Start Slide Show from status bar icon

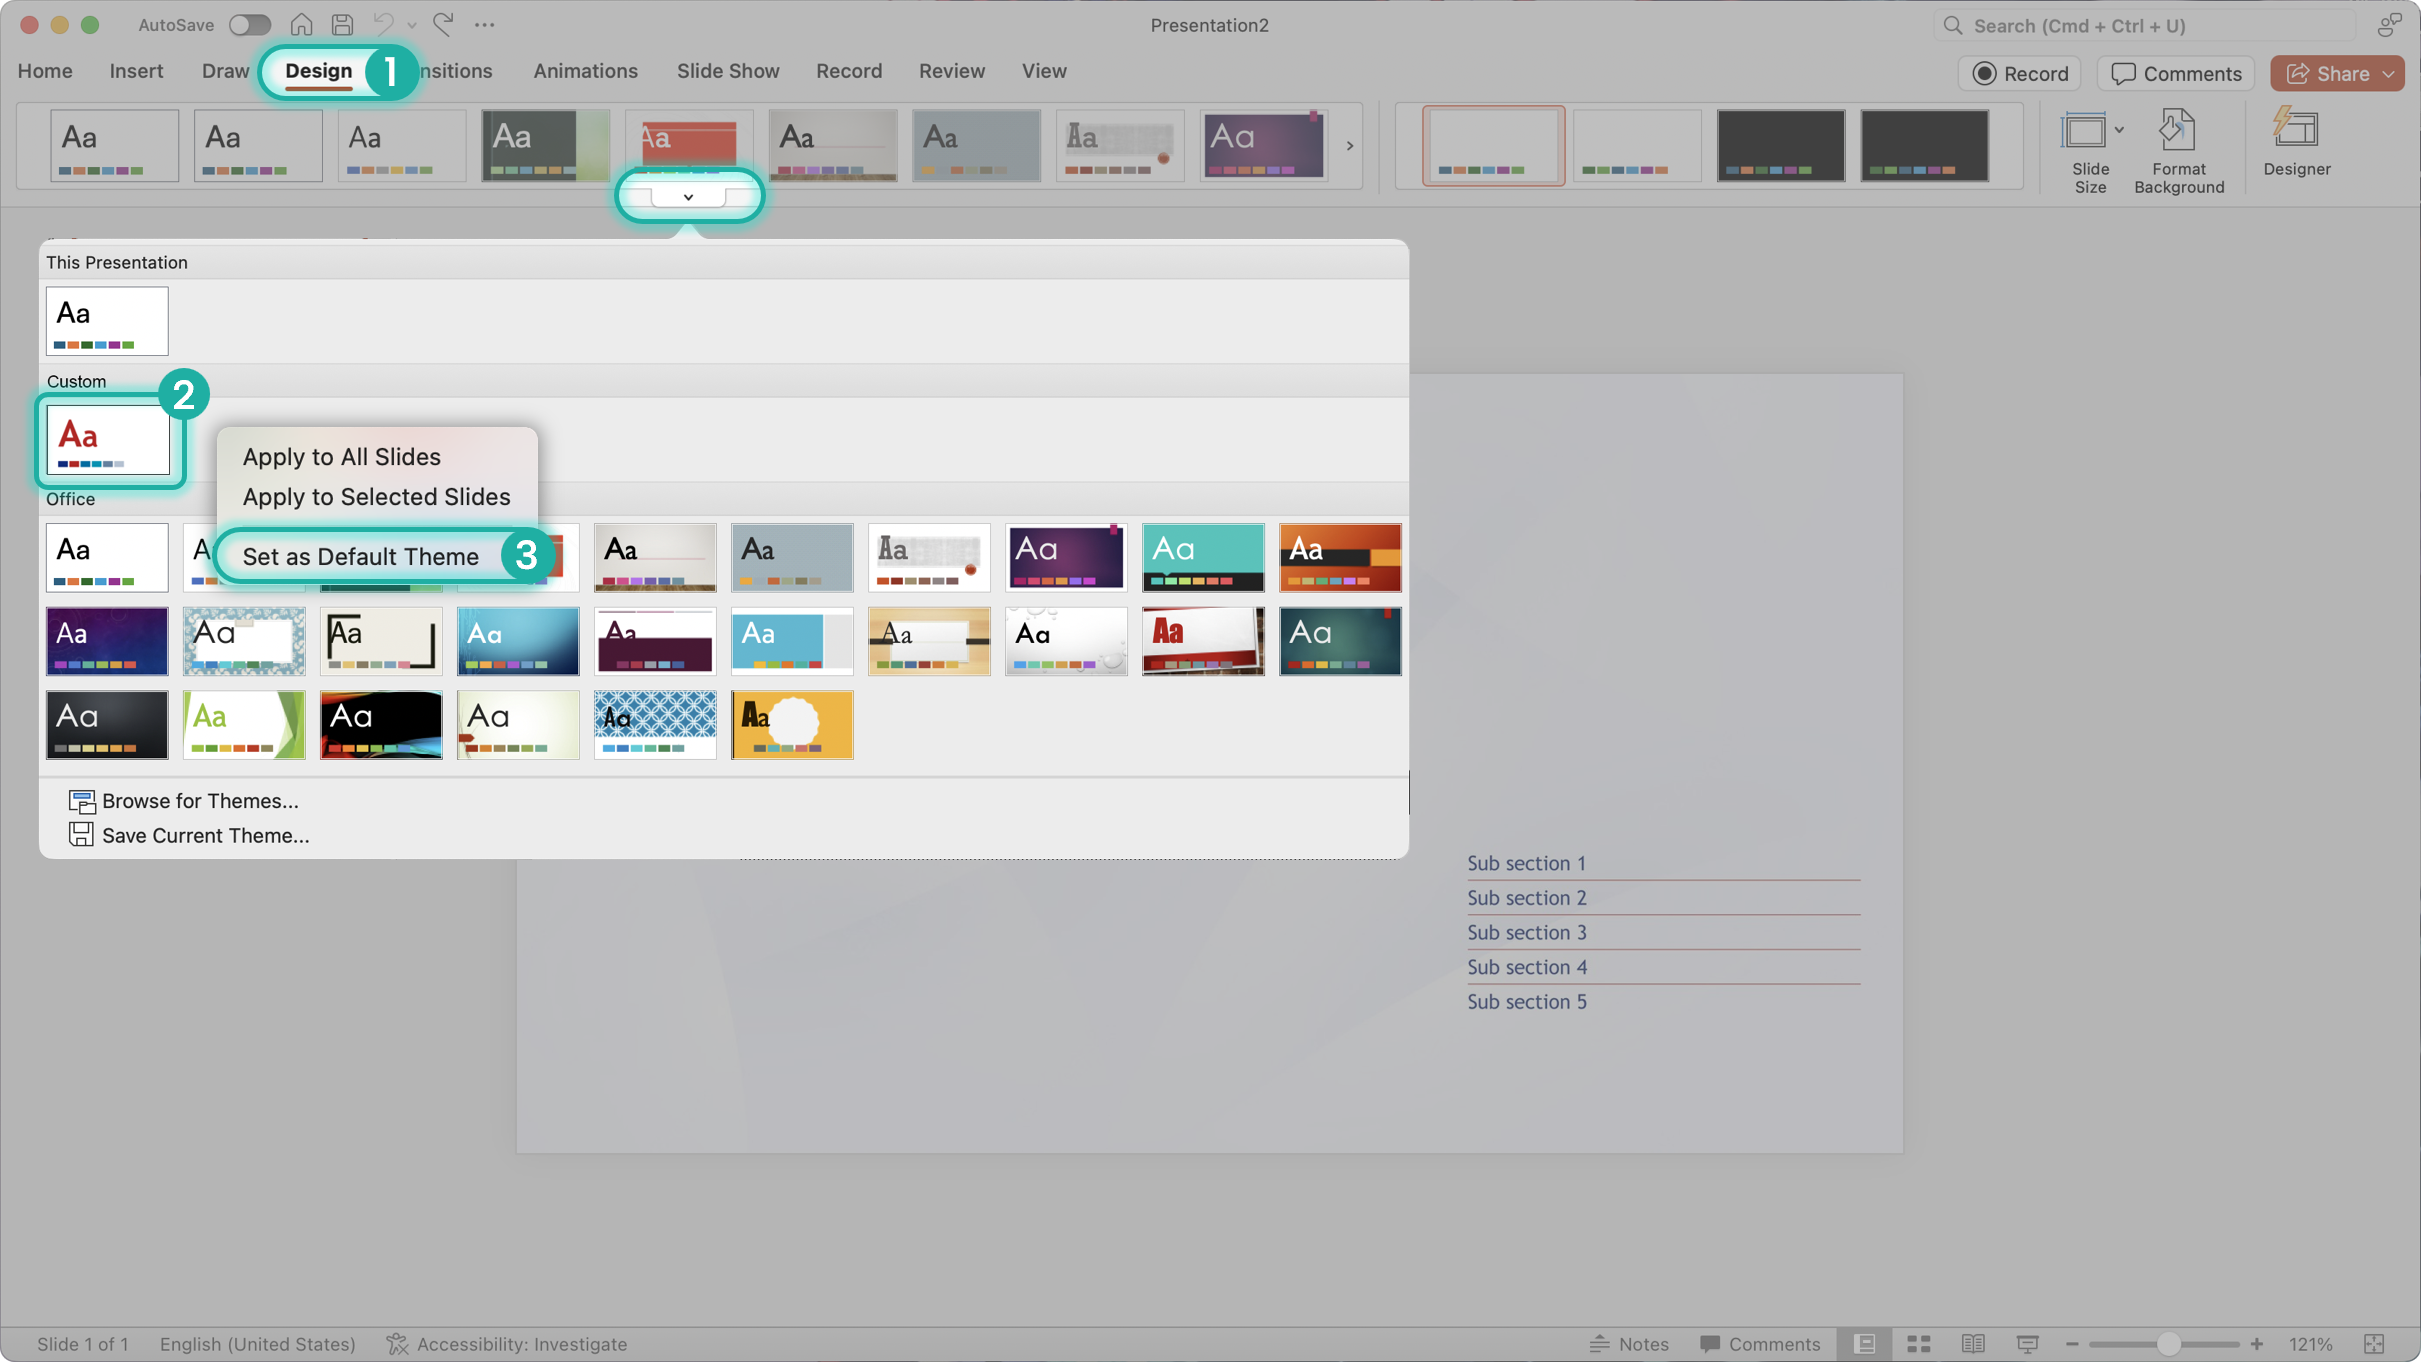(x=2027, y=1344)
